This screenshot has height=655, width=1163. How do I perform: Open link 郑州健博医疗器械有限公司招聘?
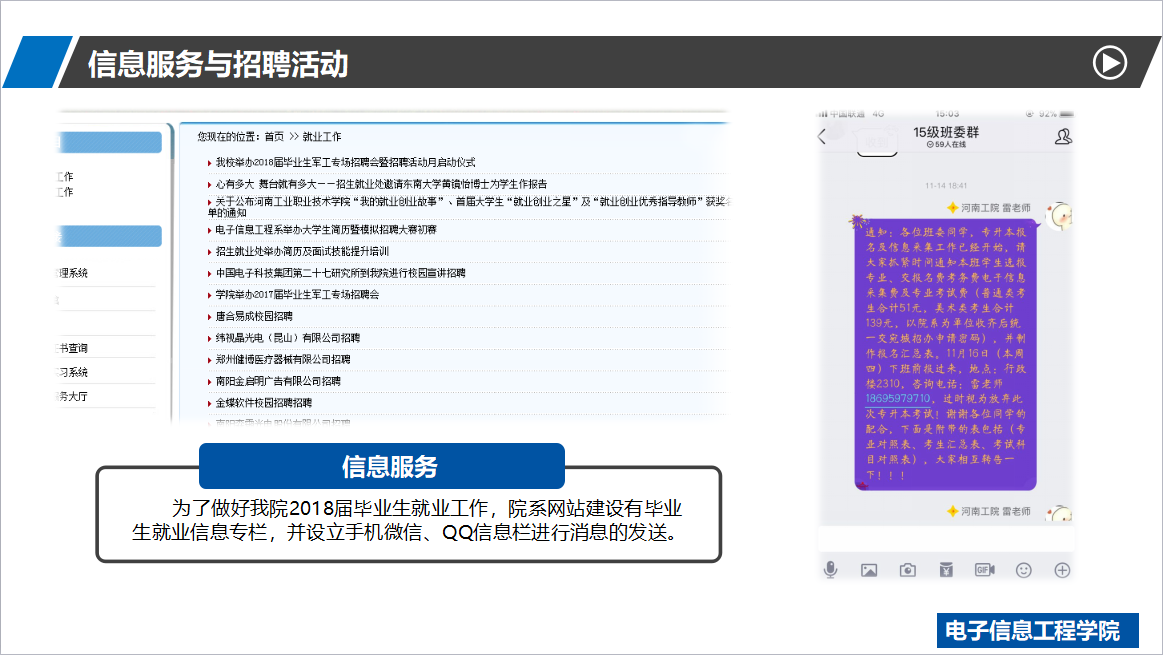click(283, 359)
